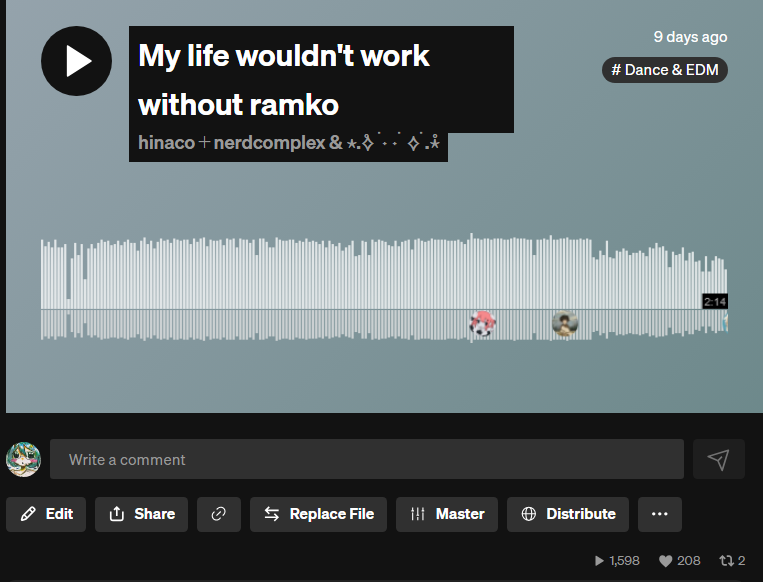This screenshot has height=582, width=763.
Task: Copy the track link with the chain icon
Action: point(219,514)
